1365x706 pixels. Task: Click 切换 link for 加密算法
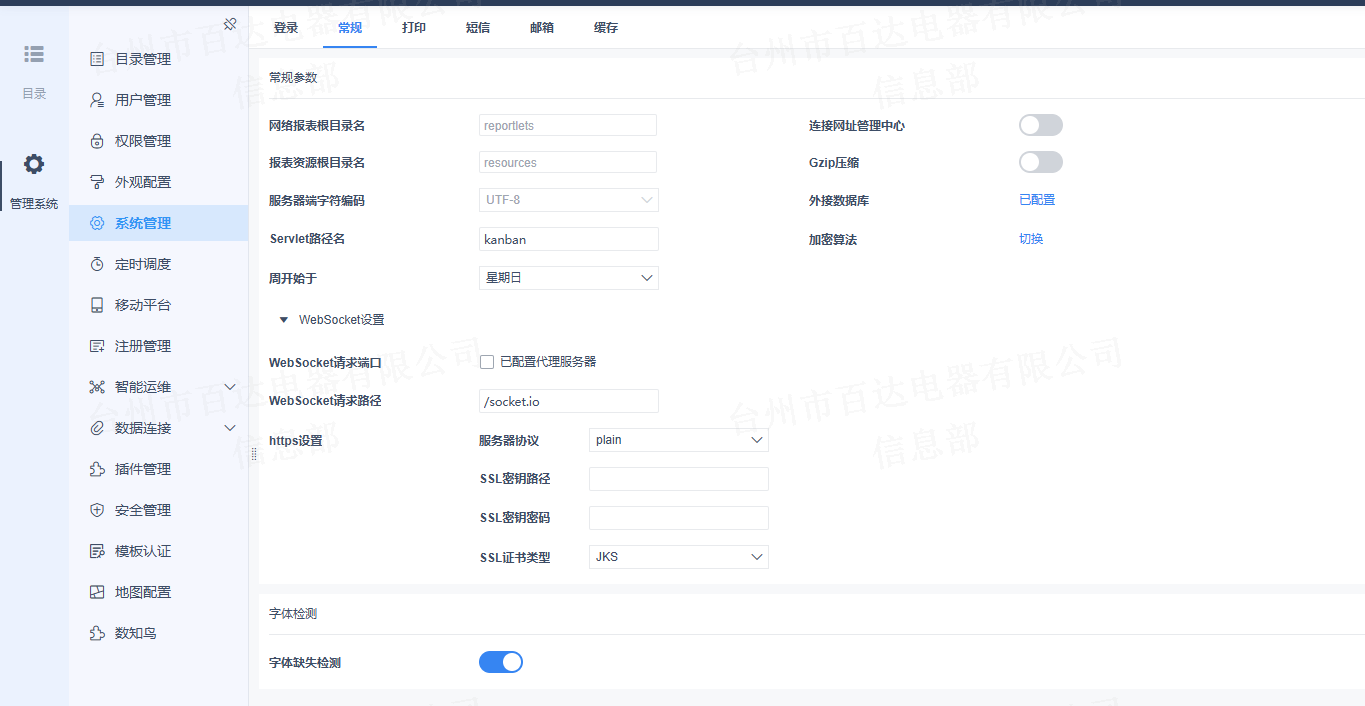click(x=1031, y=239)
